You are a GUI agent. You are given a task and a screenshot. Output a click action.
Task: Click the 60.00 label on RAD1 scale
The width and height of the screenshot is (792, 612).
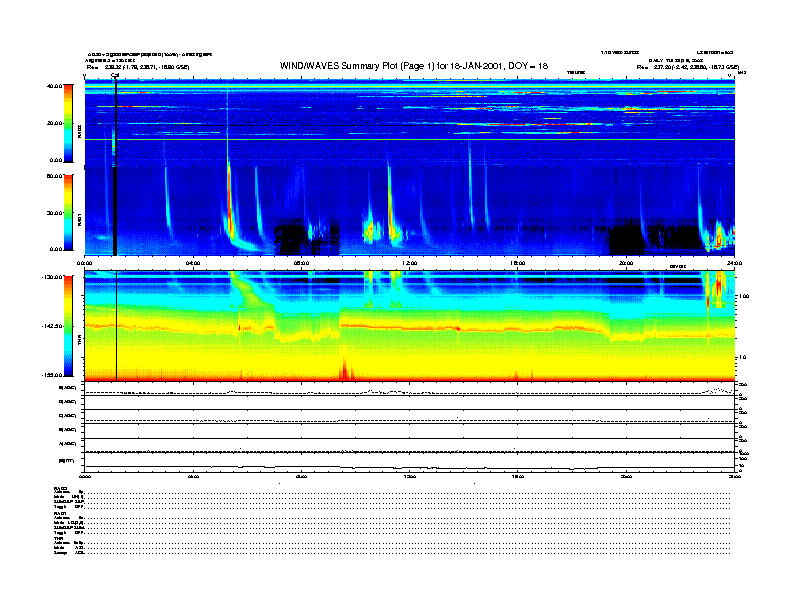[54, 176]
